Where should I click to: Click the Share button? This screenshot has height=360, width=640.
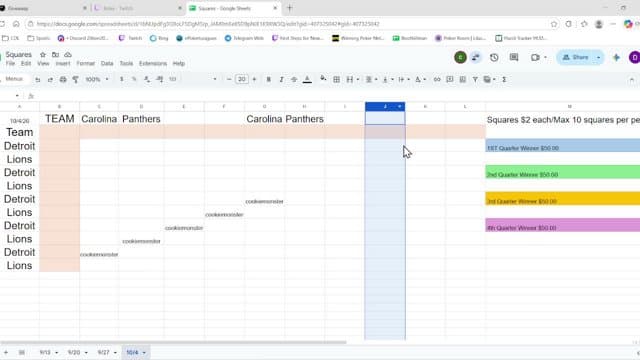[576, 58]
